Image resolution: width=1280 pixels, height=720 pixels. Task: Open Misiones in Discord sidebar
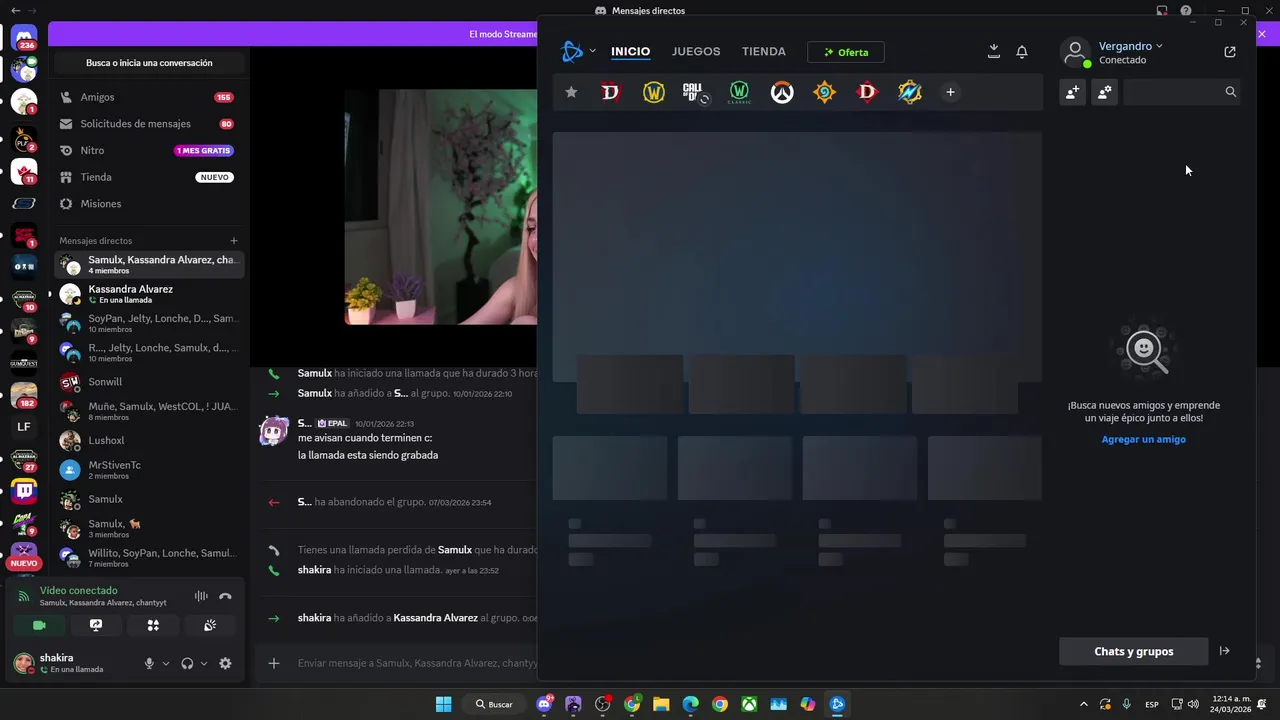[148, 203]
